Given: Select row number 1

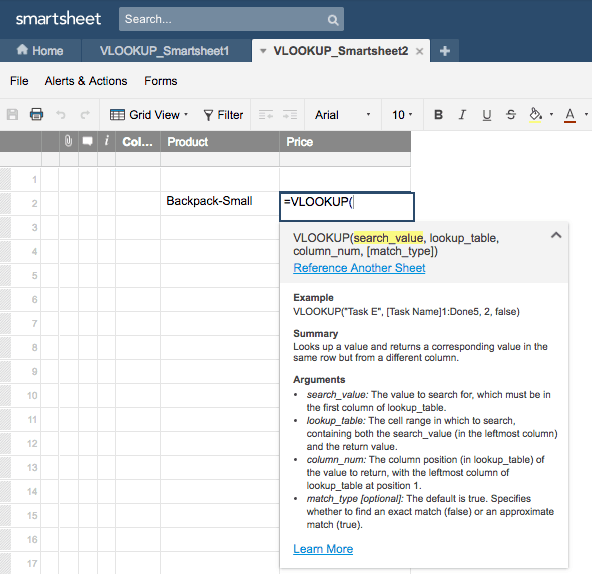Looking at the screenshot, I should tap(34, 179).
